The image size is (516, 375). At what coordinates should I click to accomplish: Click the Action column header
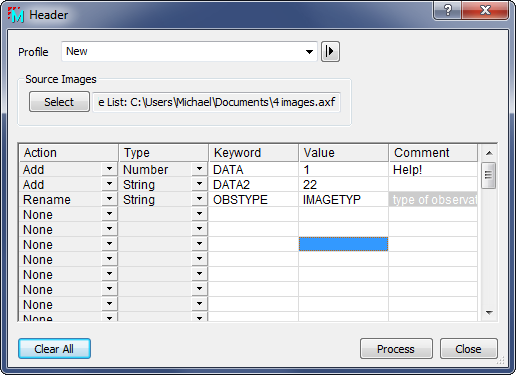[x=69, y=153]
